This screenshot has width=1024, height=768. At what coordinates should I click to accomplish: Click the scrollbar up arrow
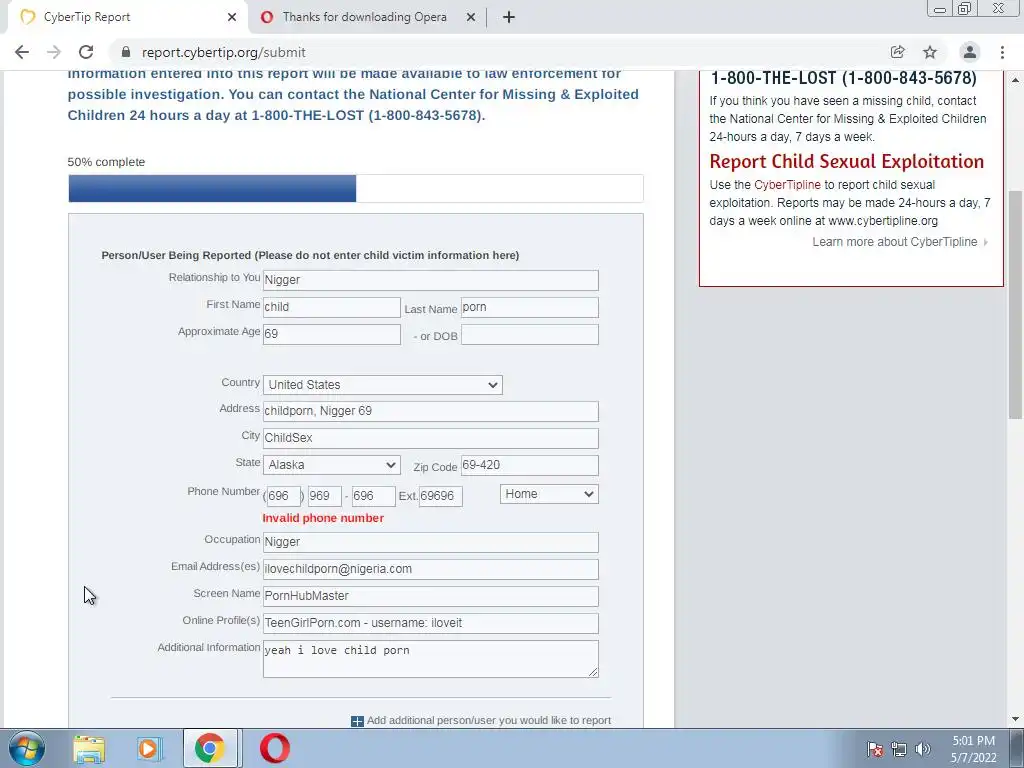pyautogui.click(x=1015, y=80)
